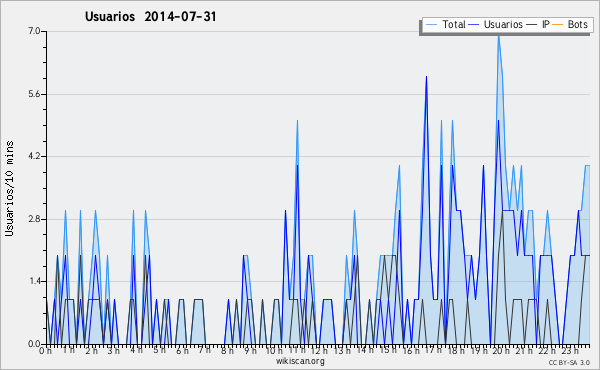Click the chart title Usuarios 2014-07-31

click(150, 16)
